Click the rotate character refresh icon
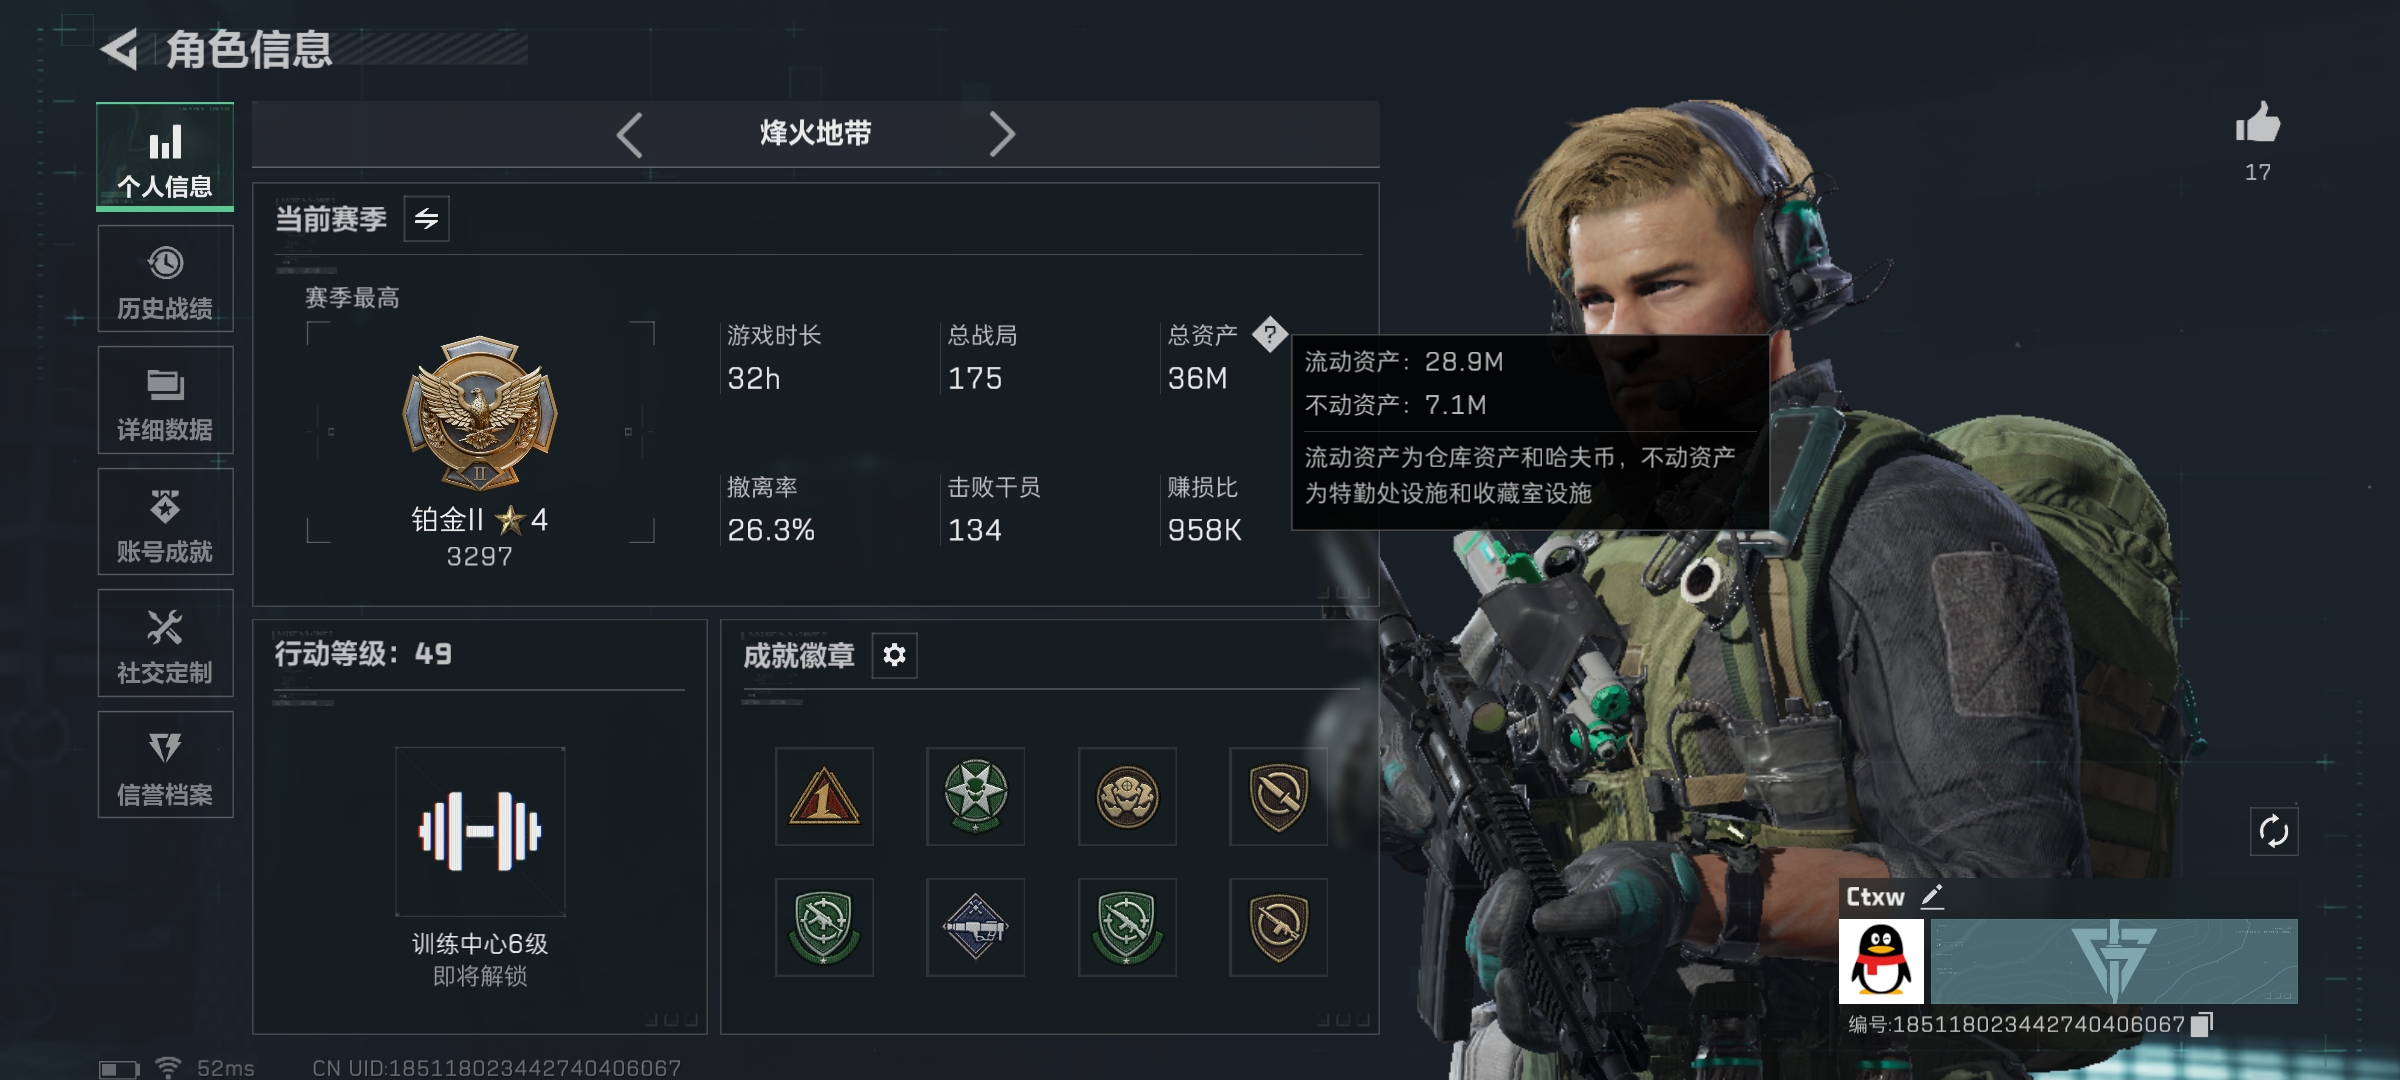Image resolution: width=2400 pixels, height=1080 pixels. coord(2273,831)
